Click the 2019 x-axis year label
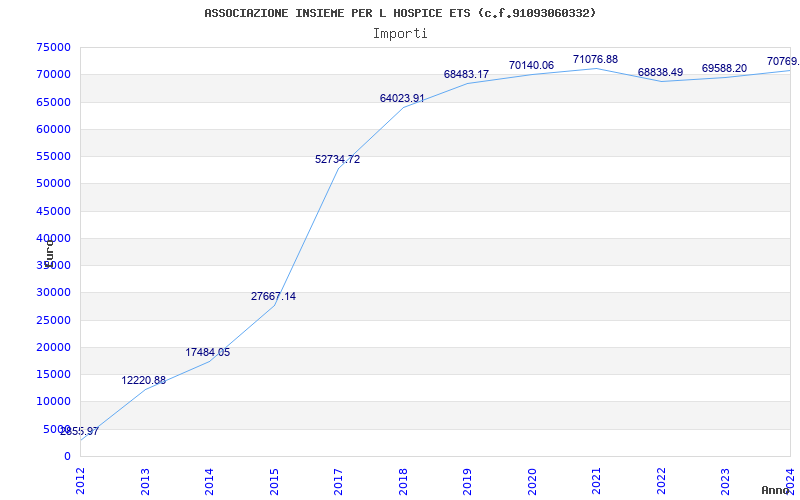The image size is (800, 500). (x=467, y=480)
